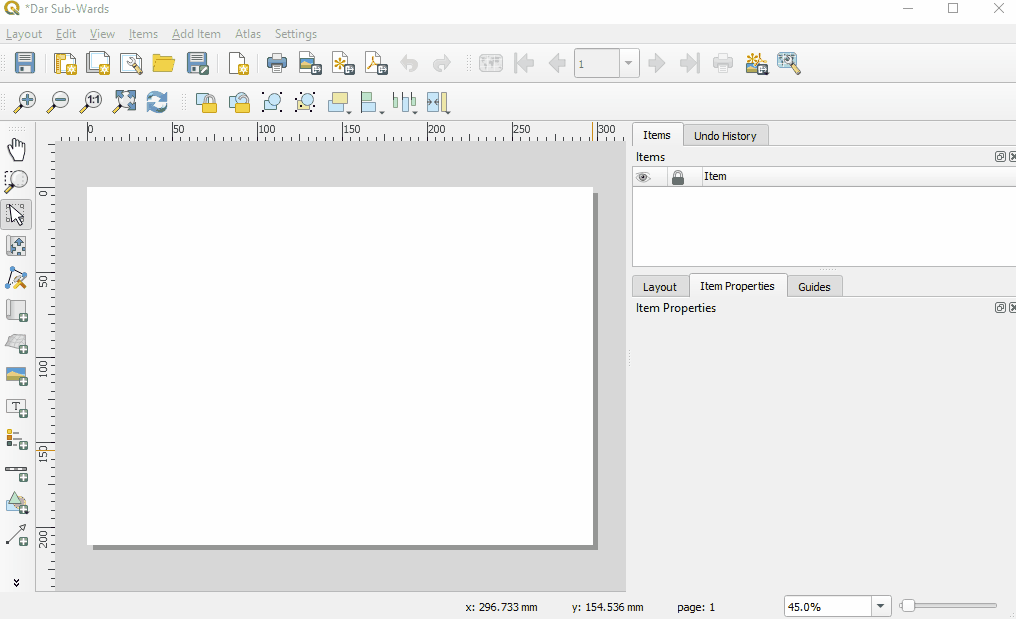1016x619 pixels.
Task: Switch to the Guides tab
Action: (814, 287)
